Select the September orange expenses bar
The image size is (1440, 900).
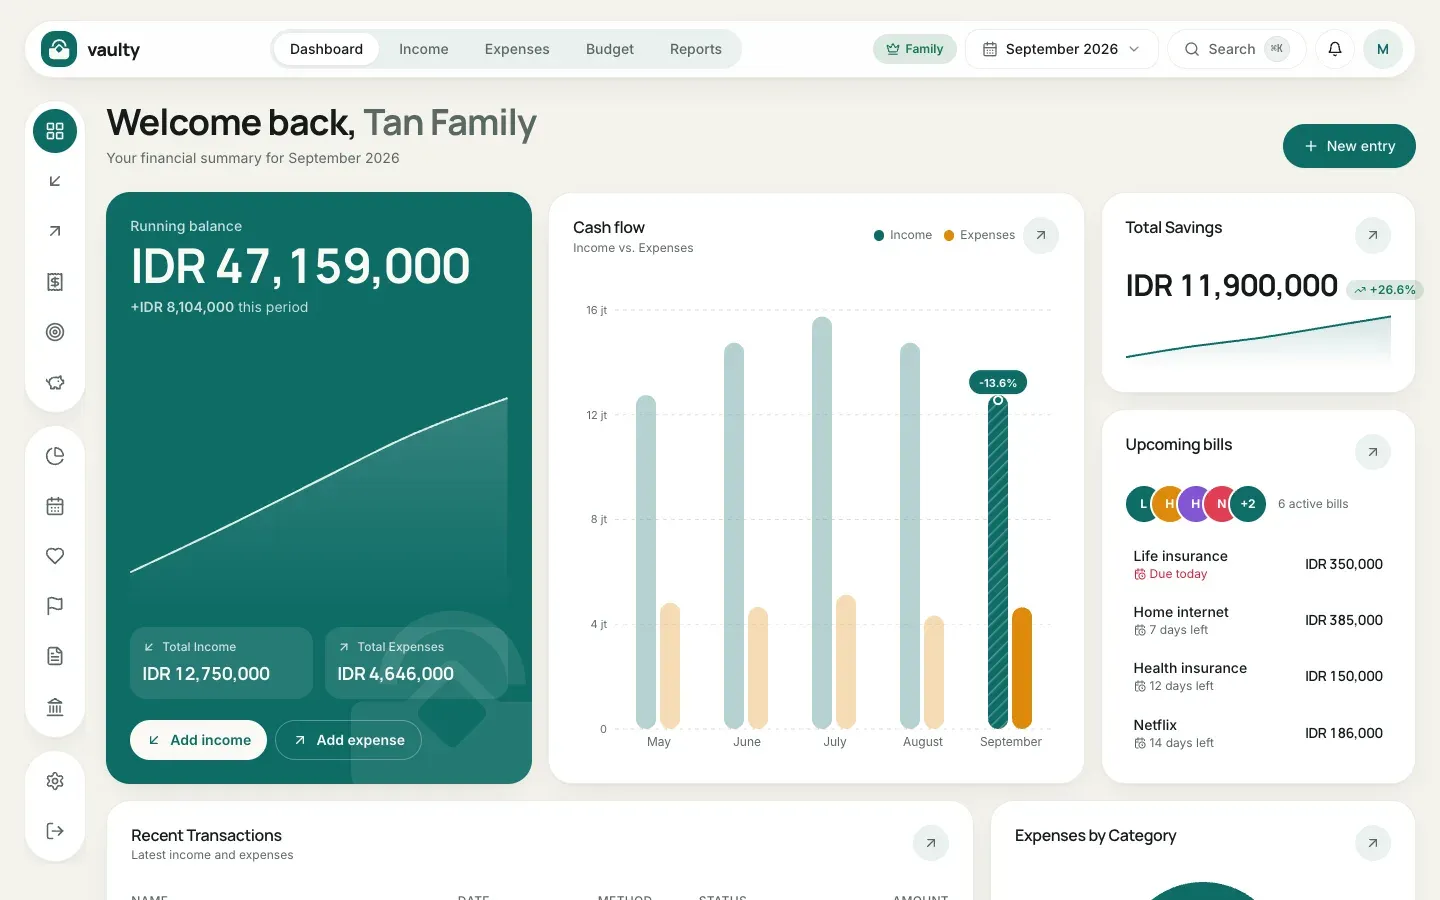point(1022,668)
